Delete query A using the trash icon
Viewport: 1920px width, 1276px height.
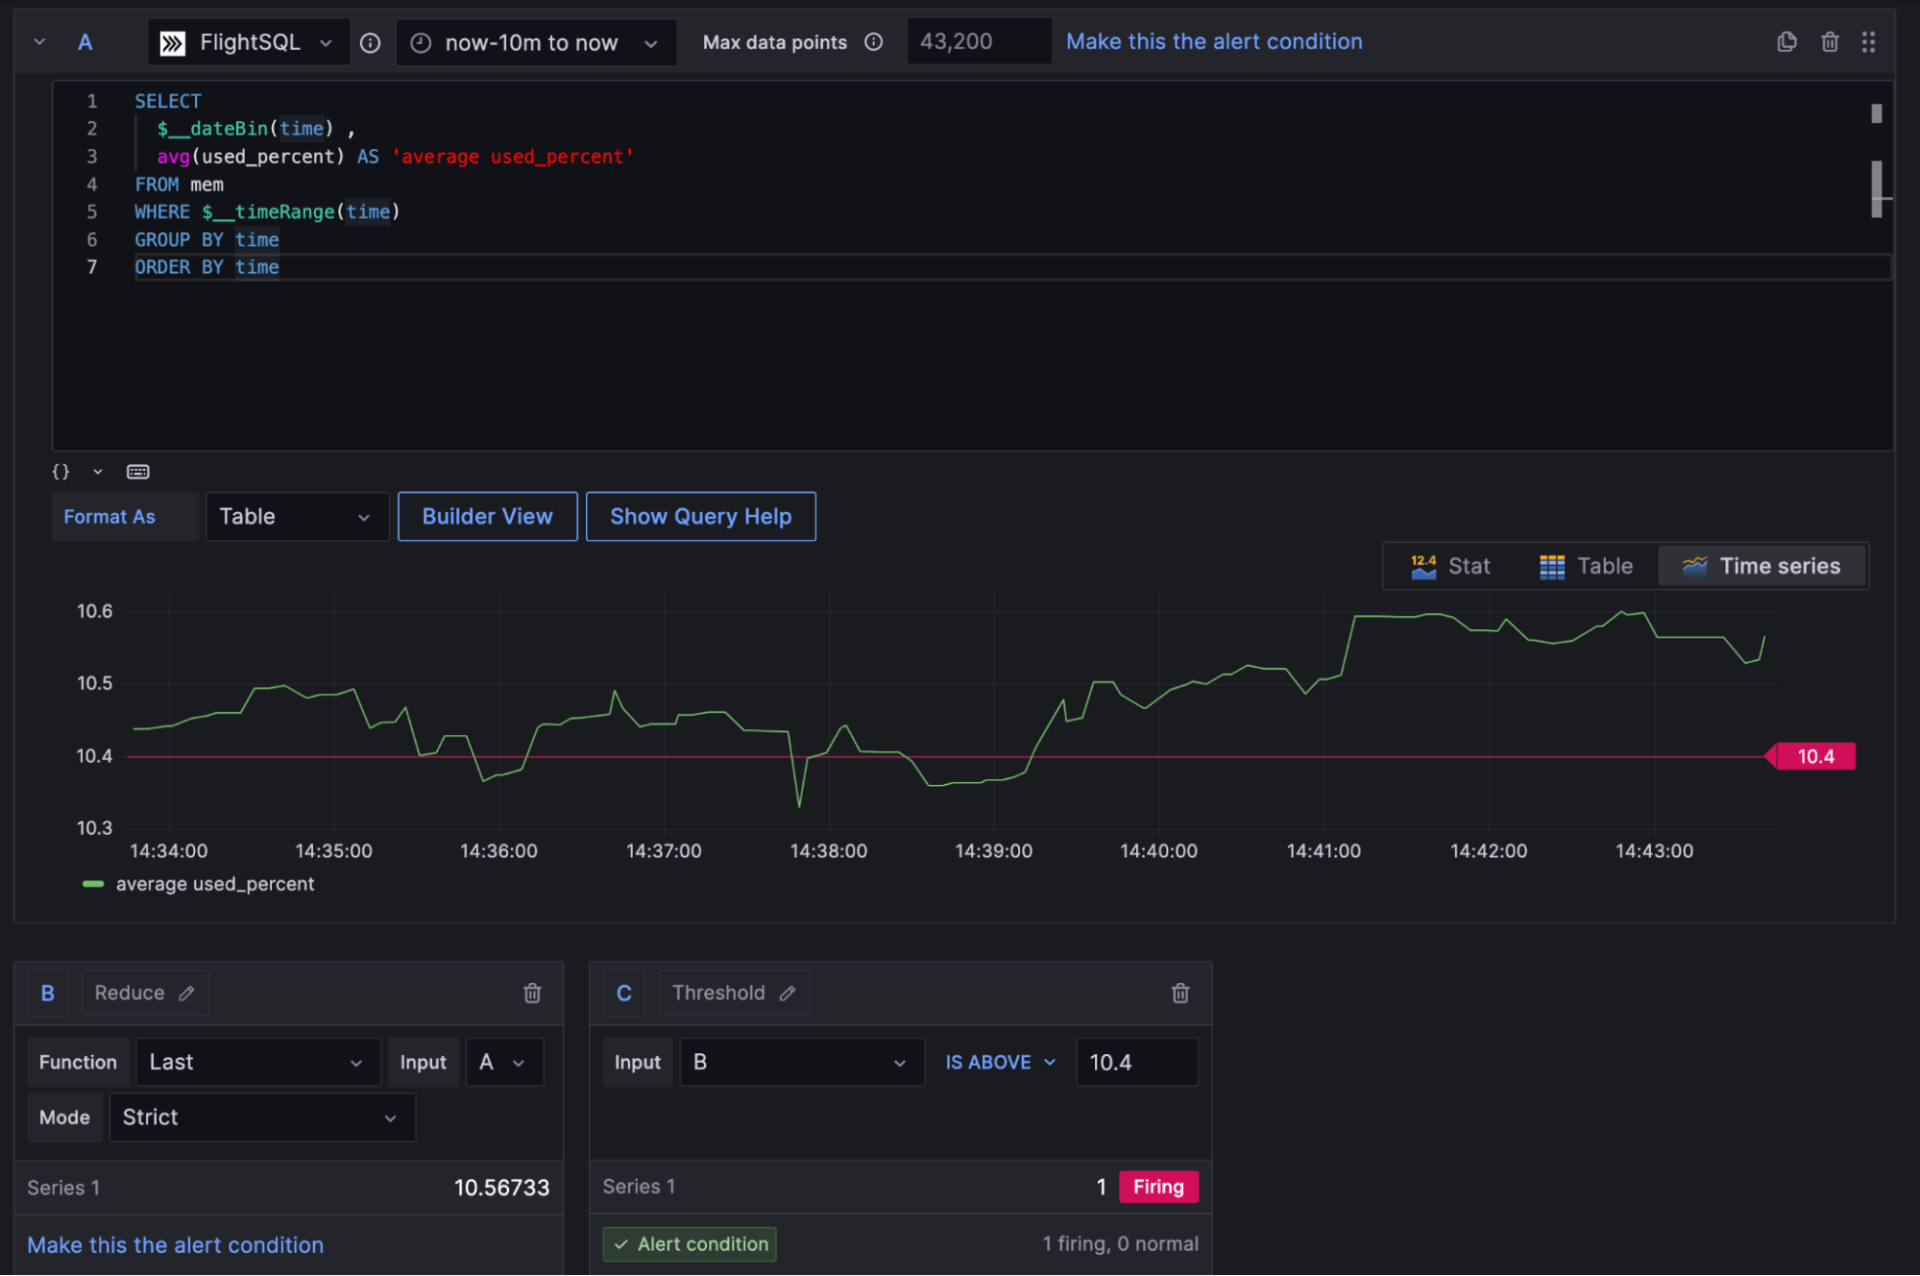point(1829,42)
